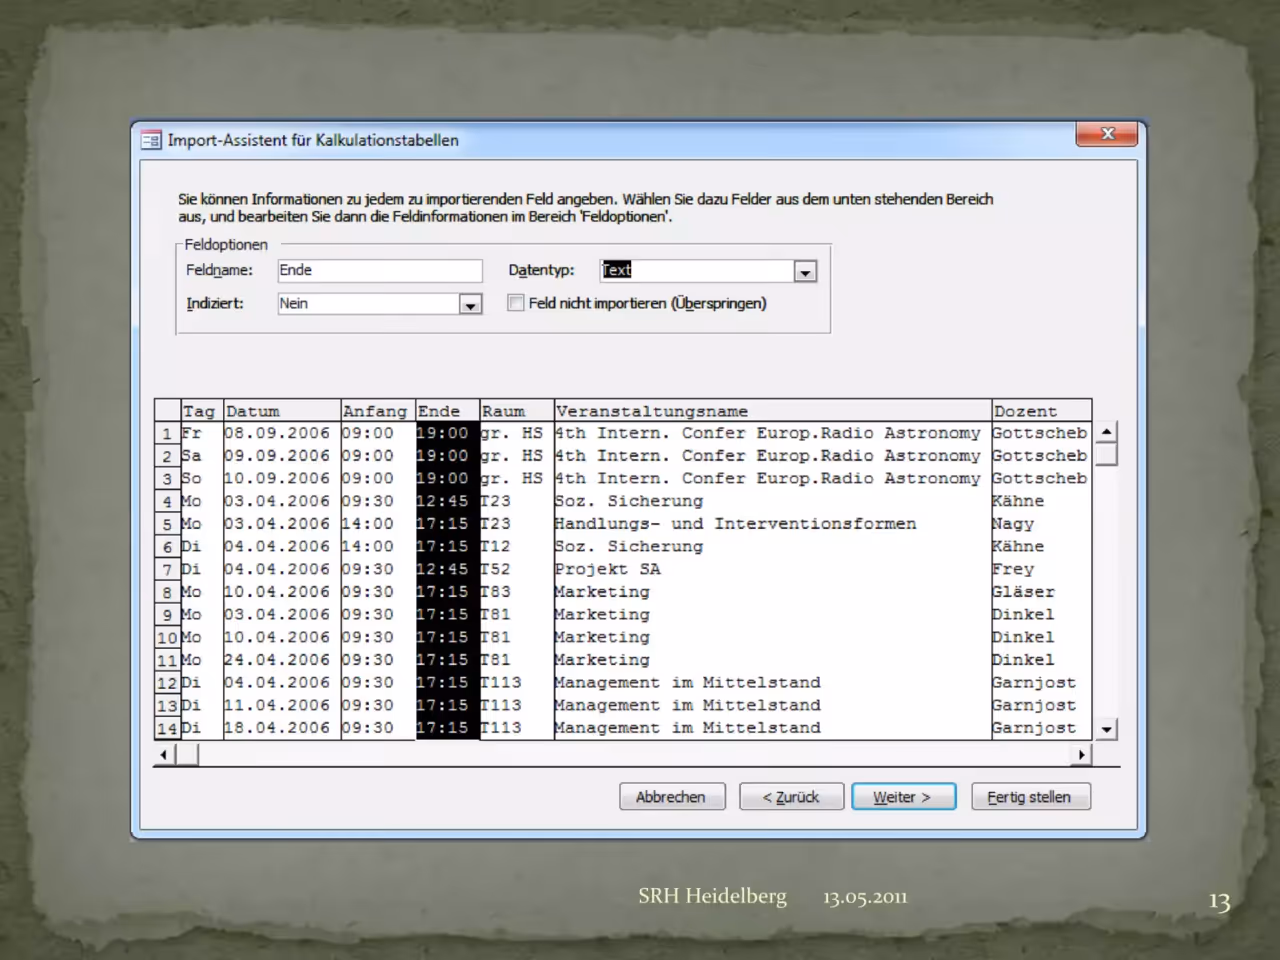Select the Veranstaltungsname column header
The image size is (1280, 960).
pos(772,411)
